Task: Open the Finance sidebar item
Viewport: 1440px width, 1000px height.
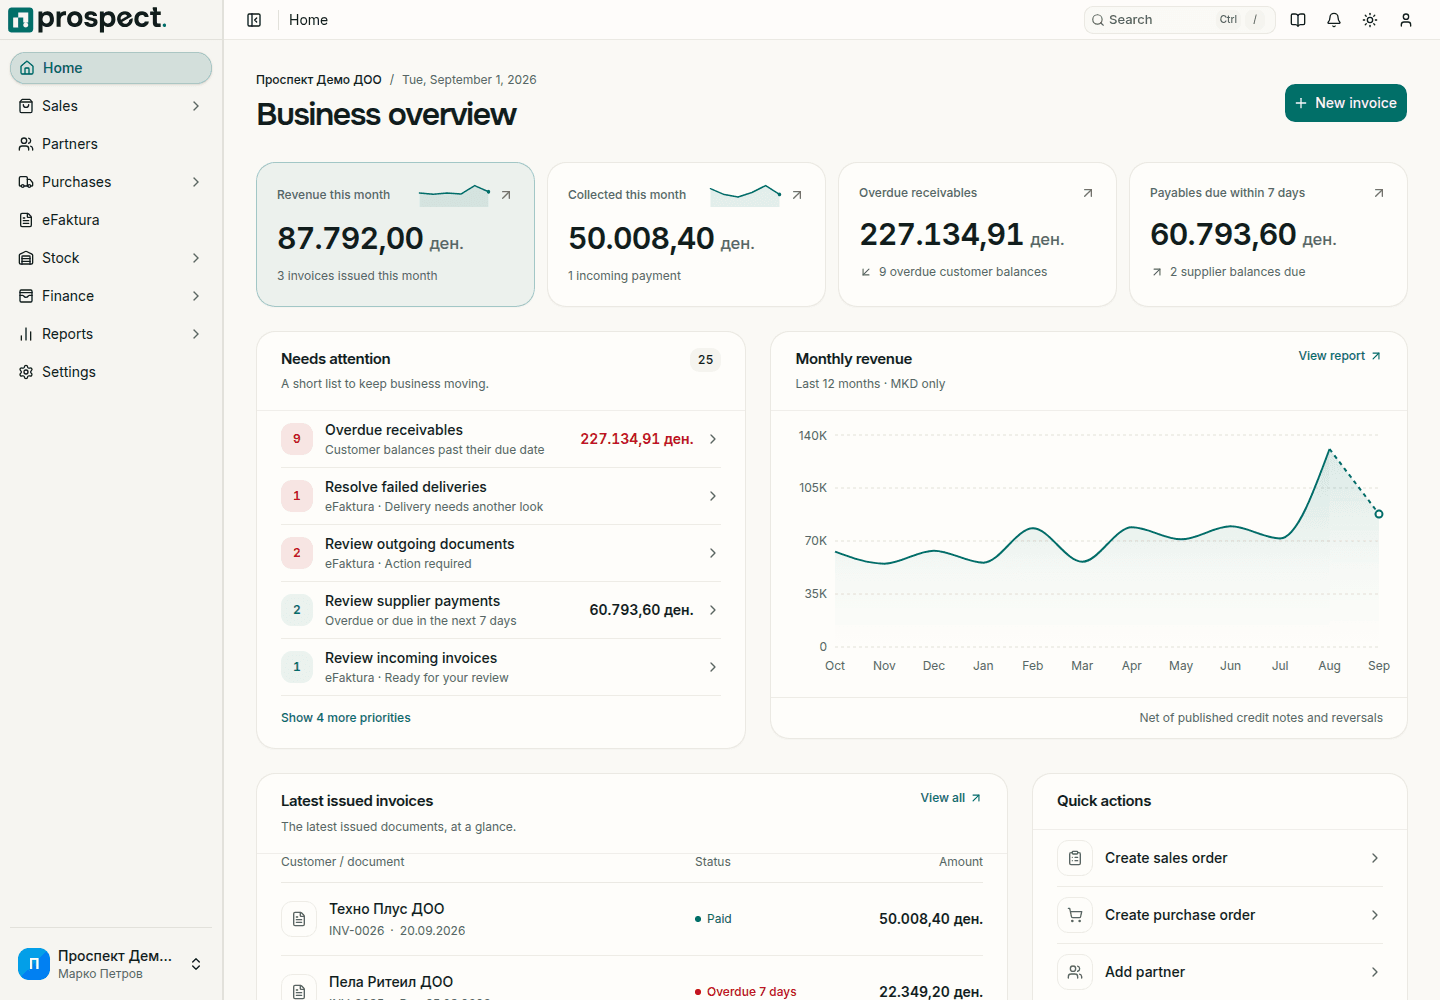Action: click(111, 296)
